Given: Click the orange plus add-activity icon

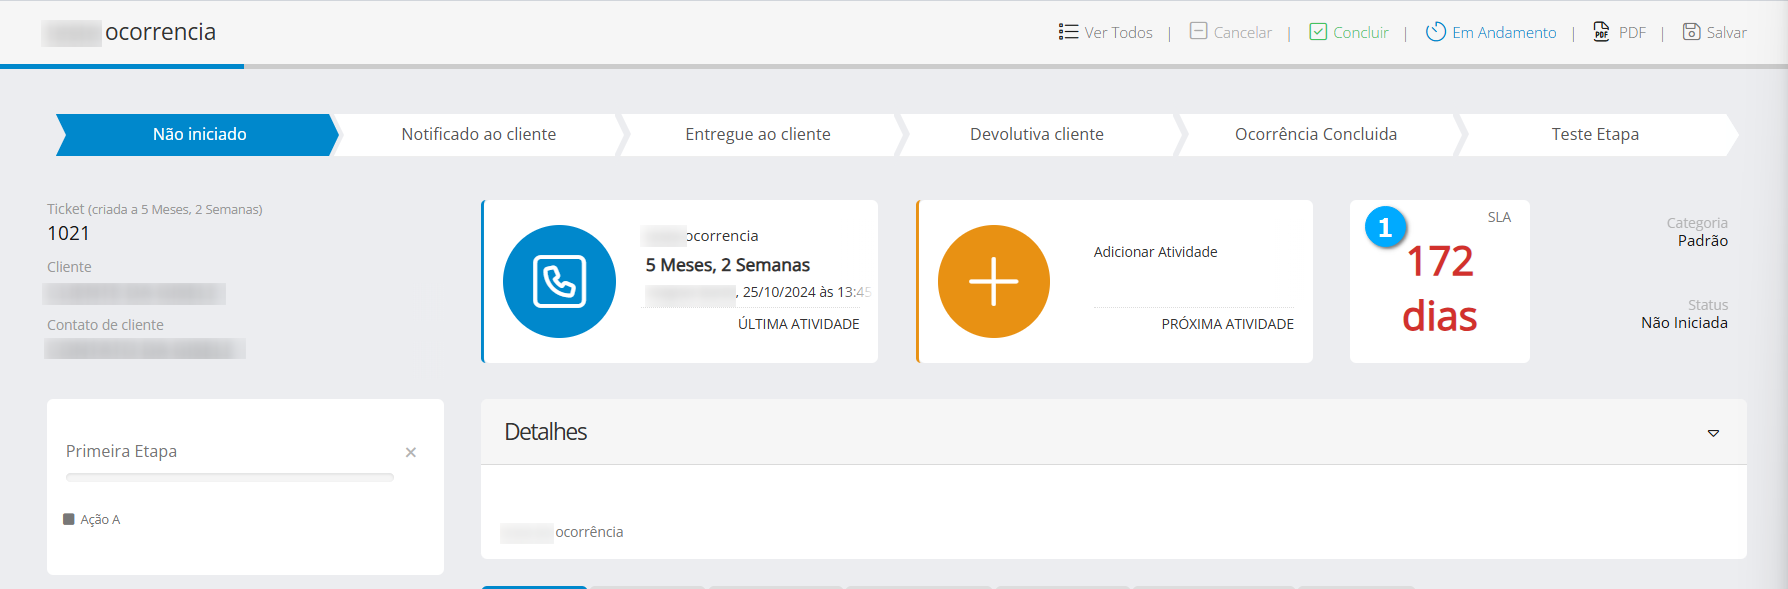Looking at the screenshot, I should 993,281.
